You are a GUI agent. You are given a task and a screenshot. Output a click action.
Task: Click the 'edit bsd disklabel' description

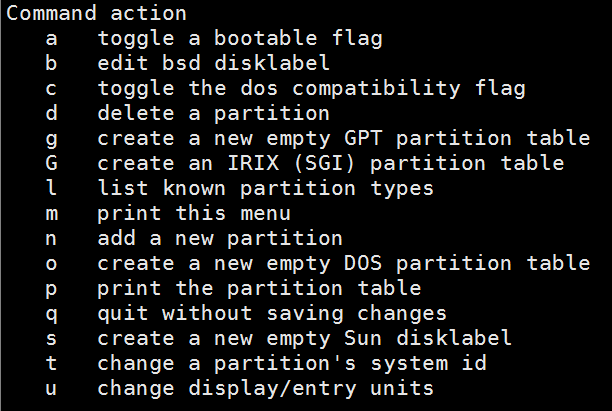tap(214, 64)
